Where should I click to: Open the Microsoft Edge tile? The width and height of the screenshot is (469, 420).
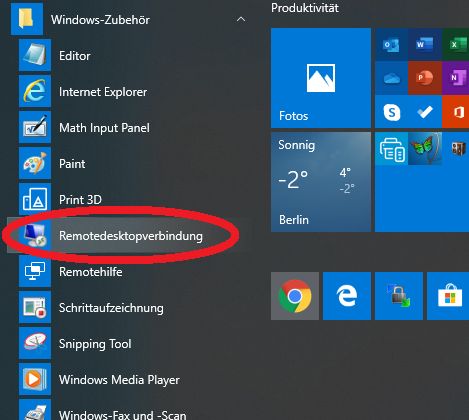[347, 296]
